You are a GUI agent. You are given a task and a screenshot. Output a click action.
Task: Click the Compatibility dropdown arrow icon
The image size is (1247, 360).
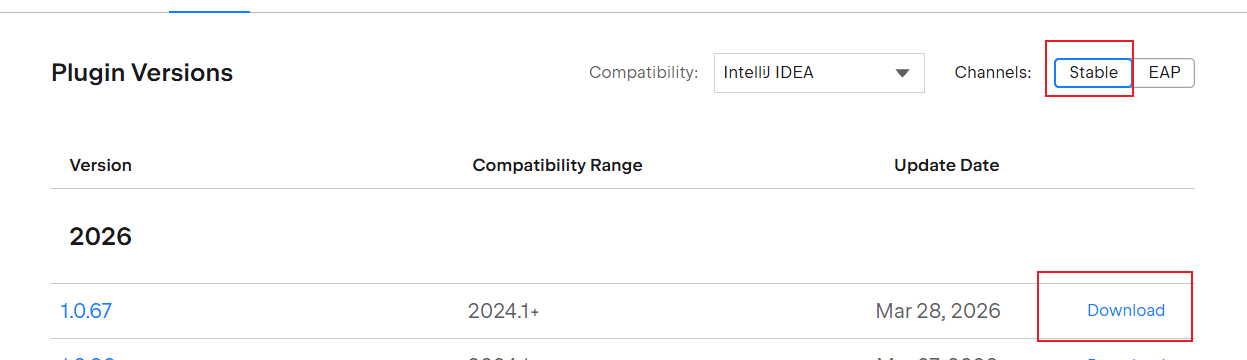coord(902,73)
